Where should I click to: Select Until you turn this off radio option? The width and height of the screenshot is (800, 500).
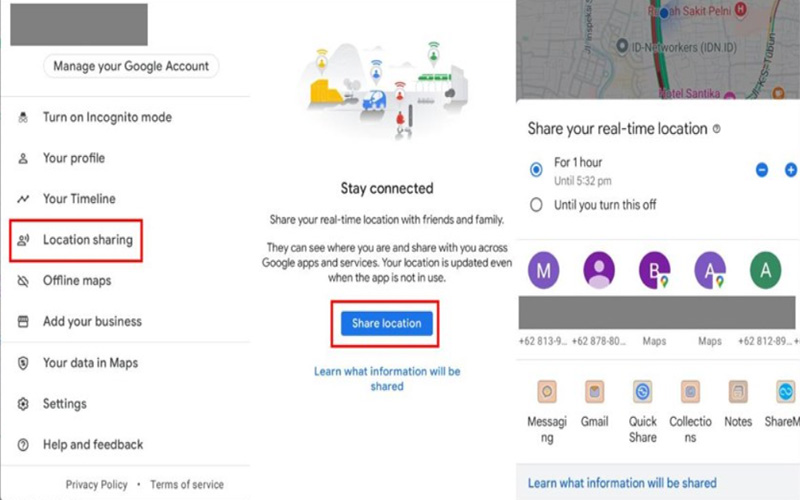(x=536, y=205)
